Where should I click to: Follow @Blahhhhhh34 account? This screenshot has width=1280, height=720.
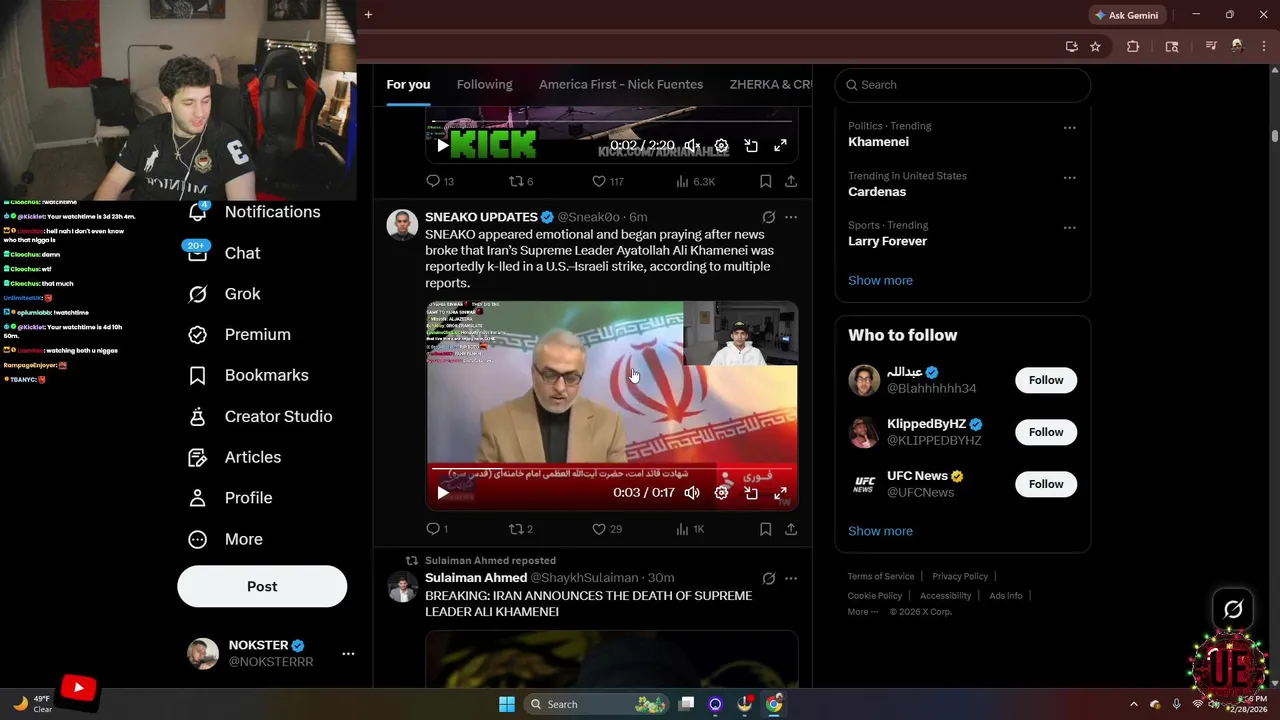point(1046,380)
